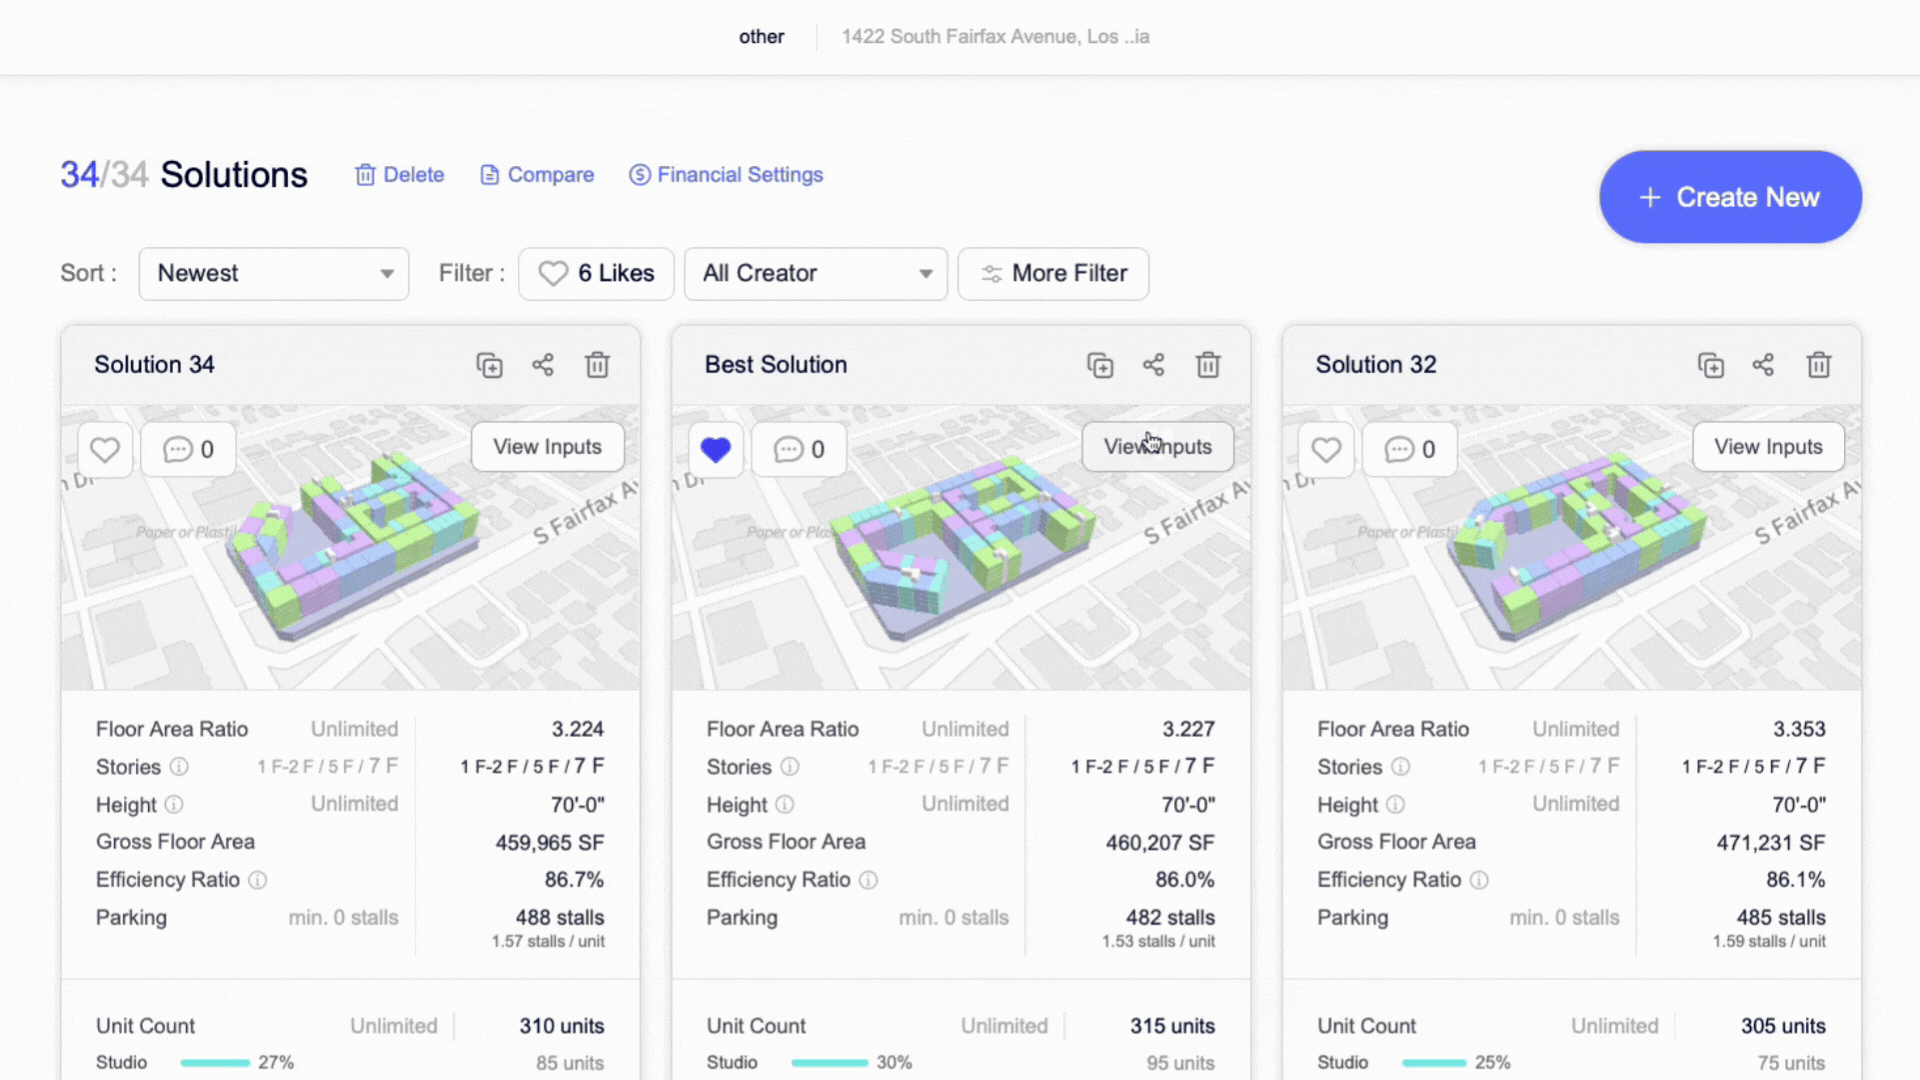Share Solution 34 via share icon
The image size is (1920, 1080).
click(x=543, y=365)
